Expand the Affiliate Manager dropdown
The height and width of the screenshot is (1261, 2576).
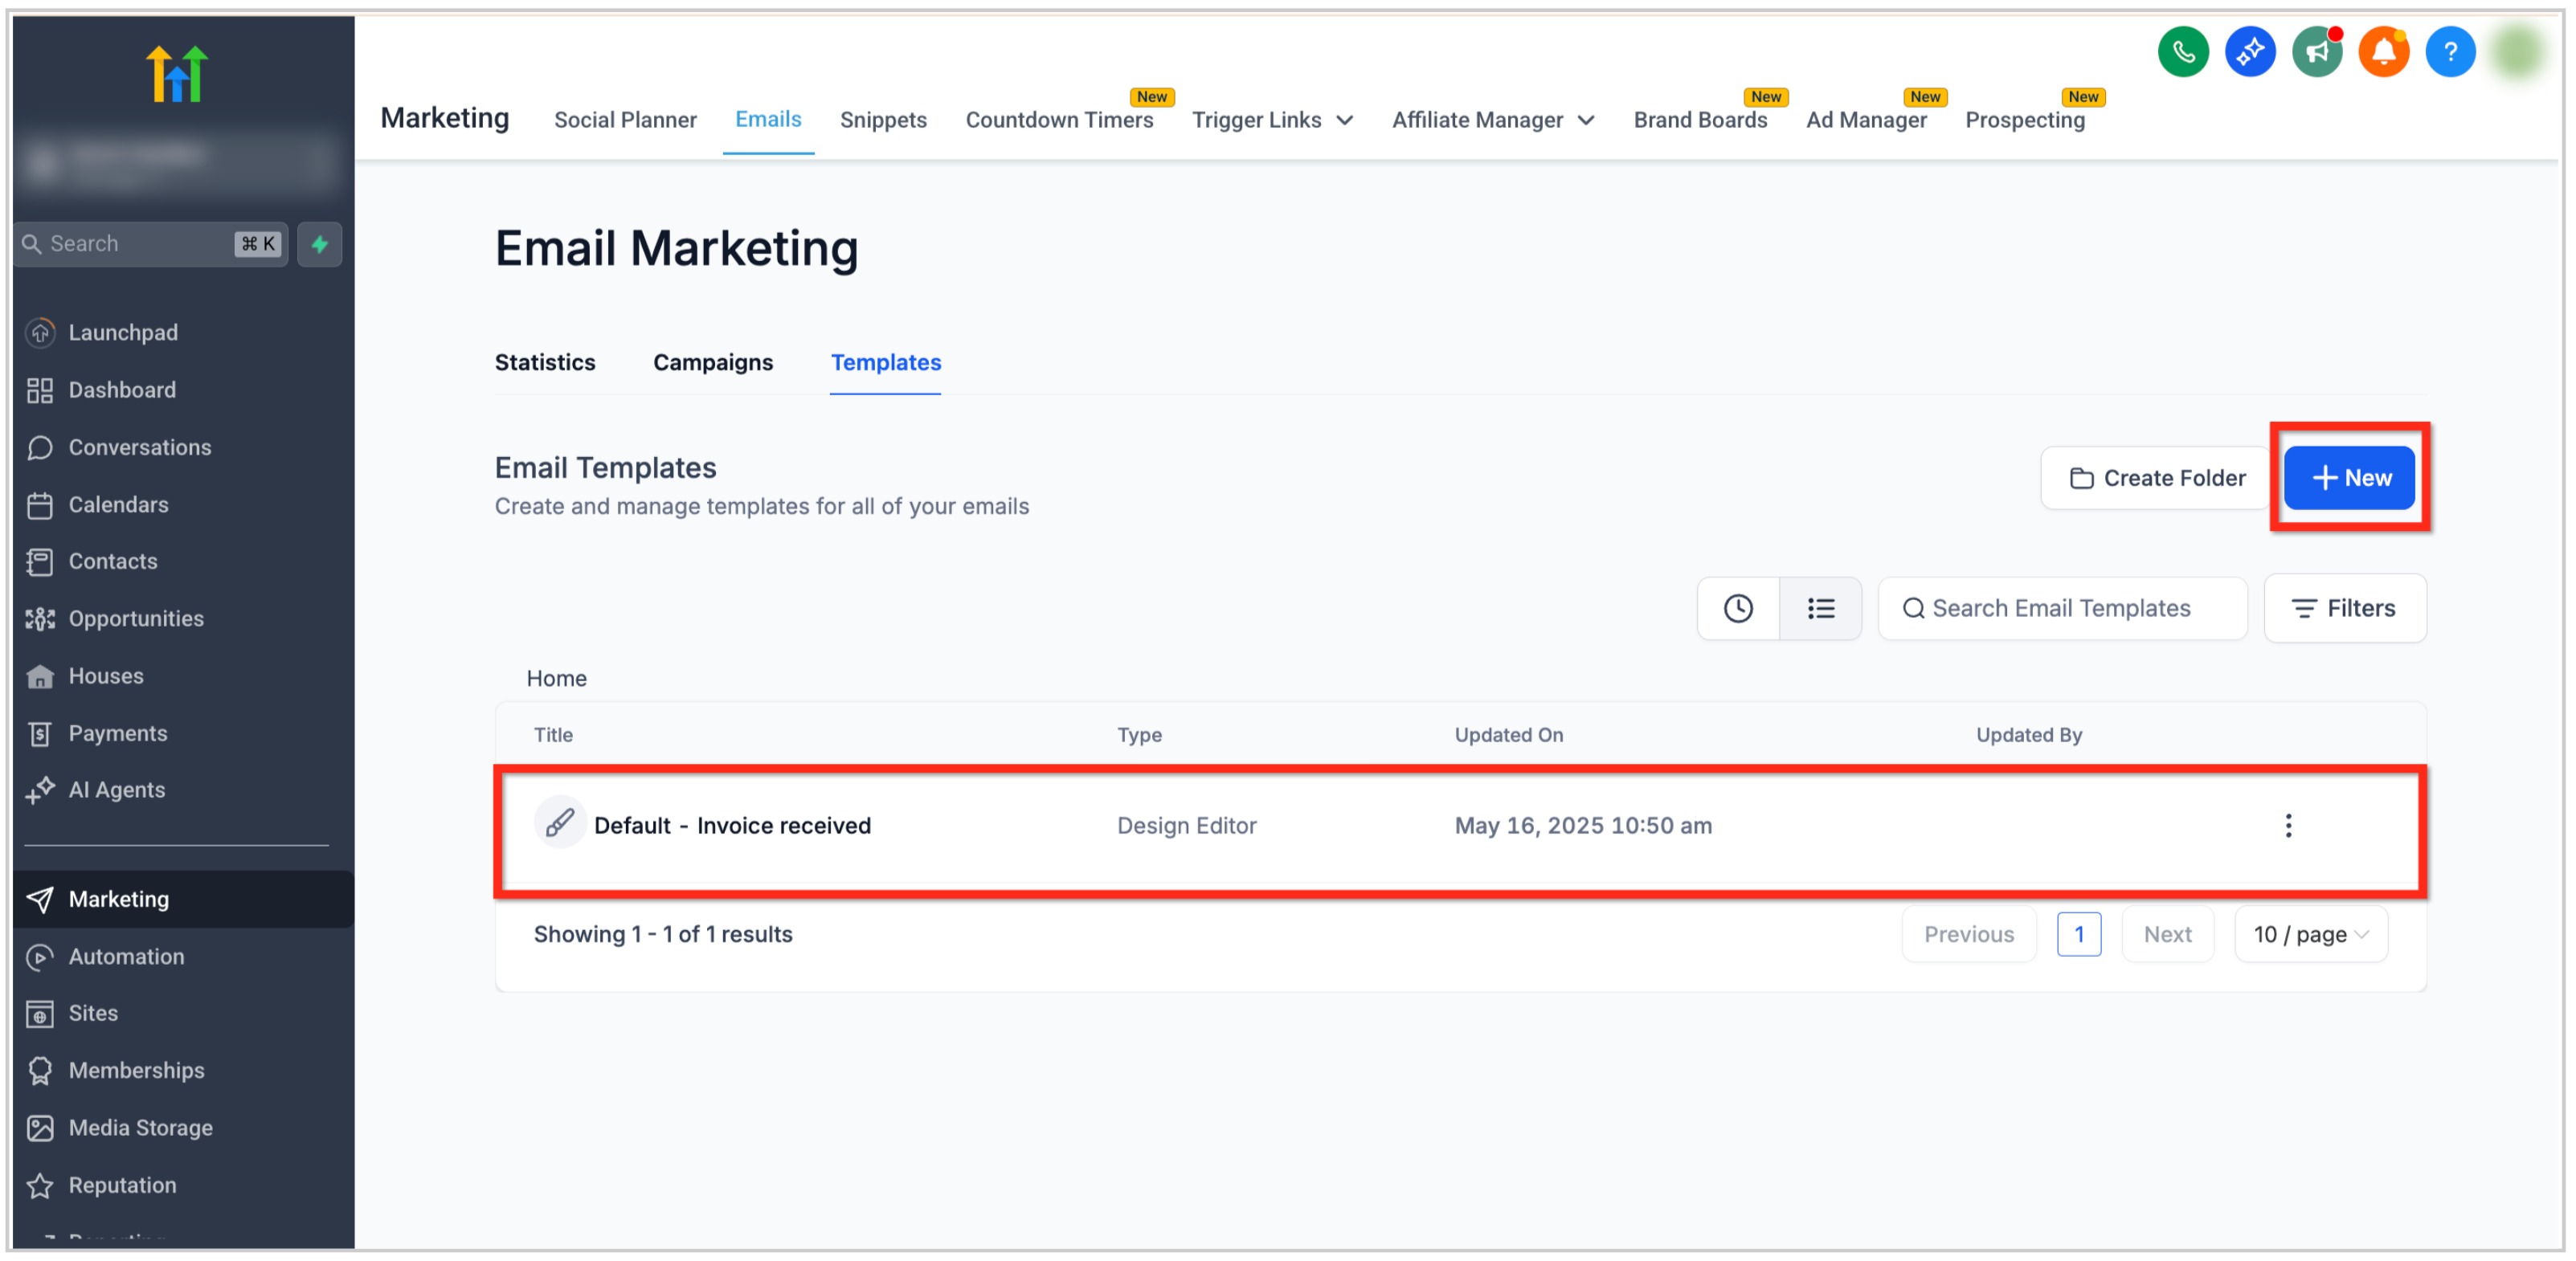click(x=1492, y=120)
